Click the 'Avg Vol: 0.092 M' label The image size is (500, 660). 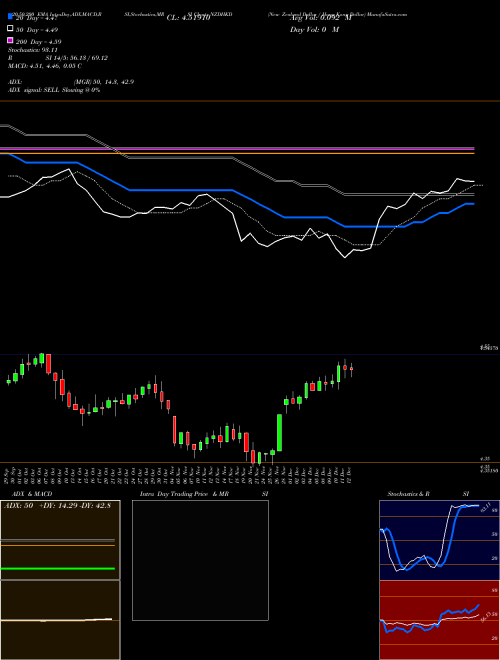[321, 18]
